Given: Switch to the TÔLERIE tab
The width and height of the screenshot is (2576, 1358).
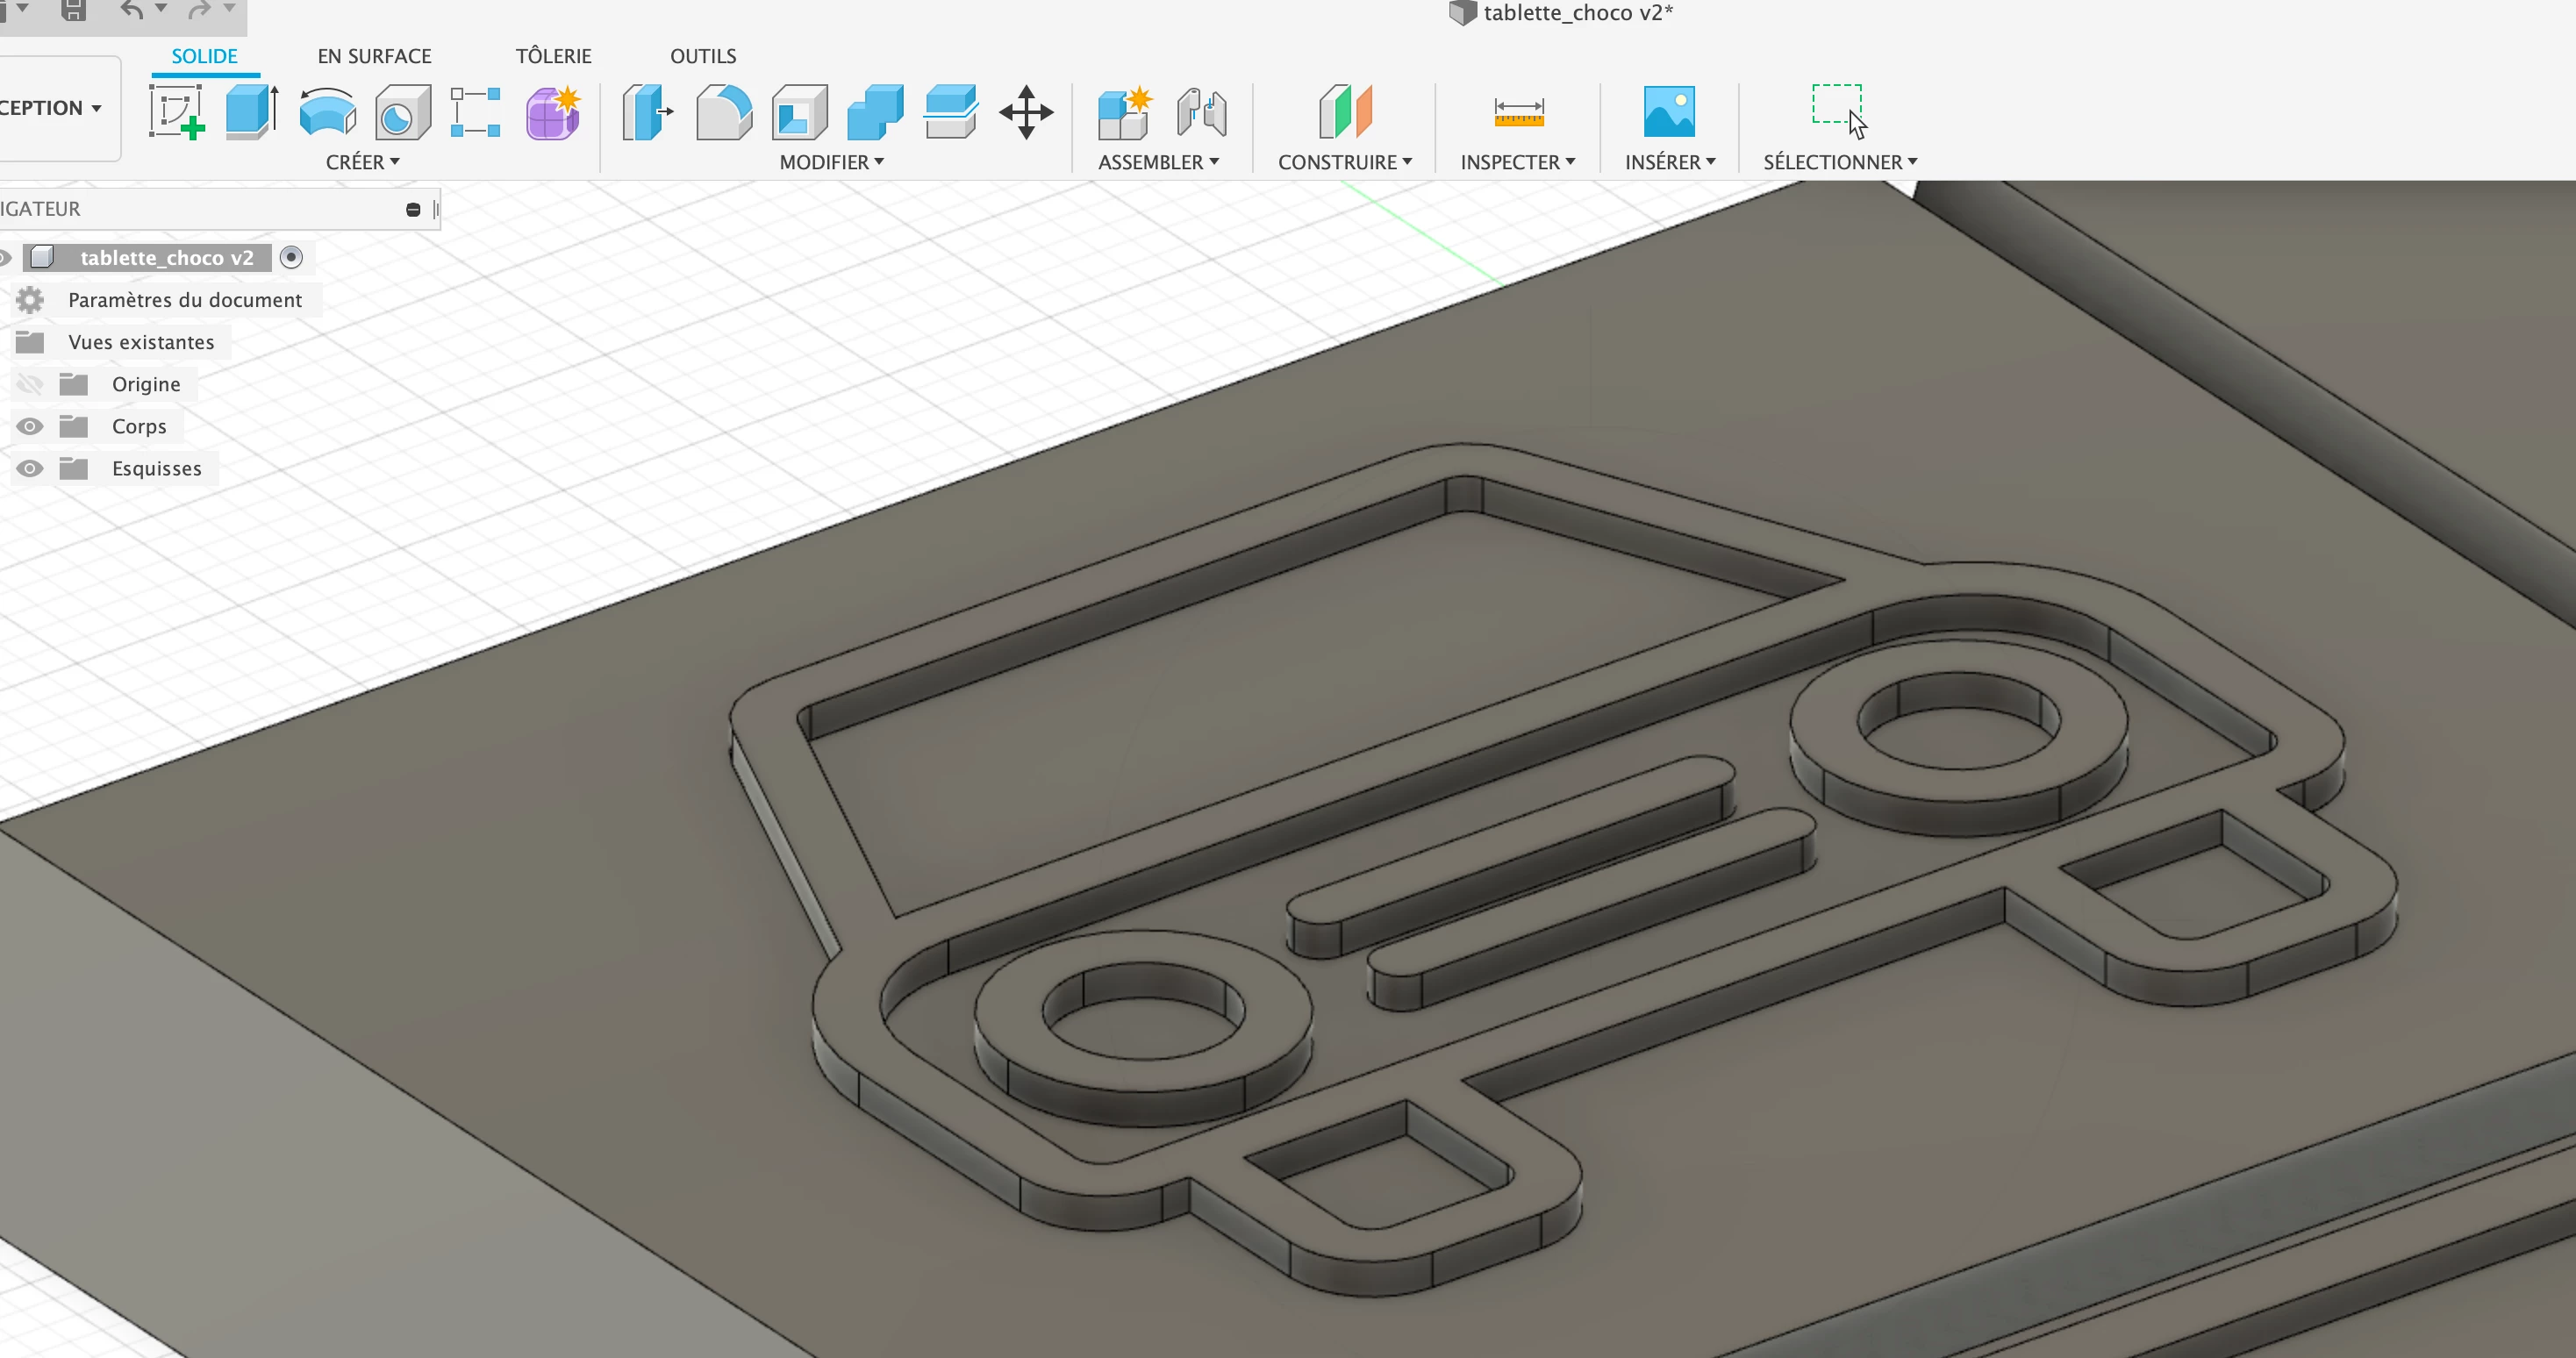Looking at the screenshot, I should pyautogui.click(x=553, y=56).
